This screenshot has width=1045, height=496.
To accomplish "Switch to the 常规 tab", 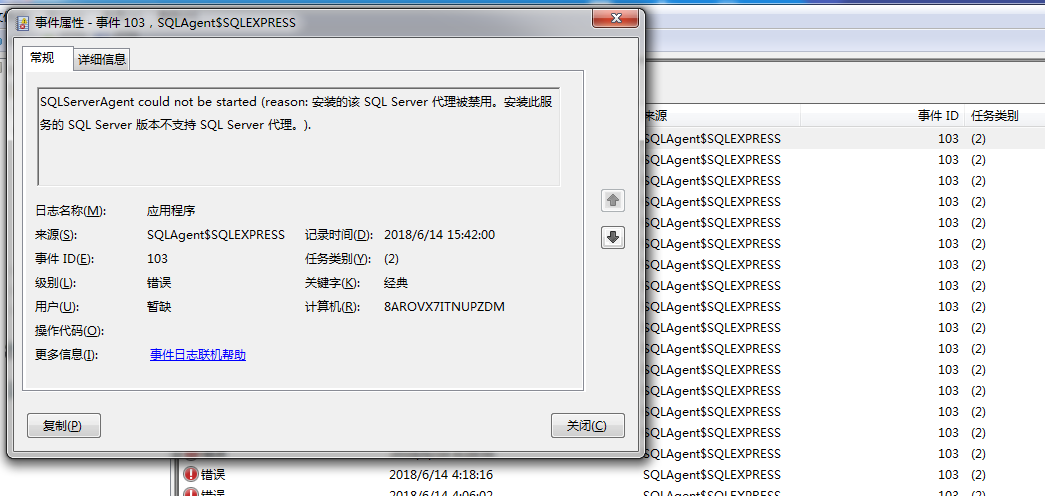I will coord(43,59).
